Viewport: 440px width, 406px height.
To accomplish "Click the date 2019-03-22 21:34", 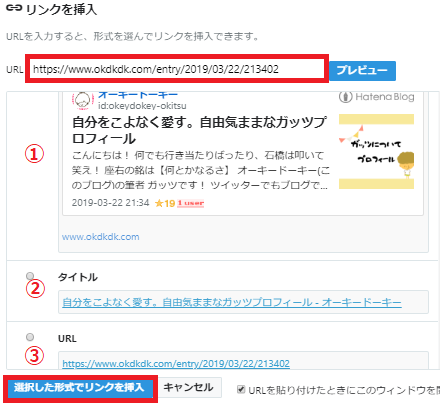I will coord(110,203).
